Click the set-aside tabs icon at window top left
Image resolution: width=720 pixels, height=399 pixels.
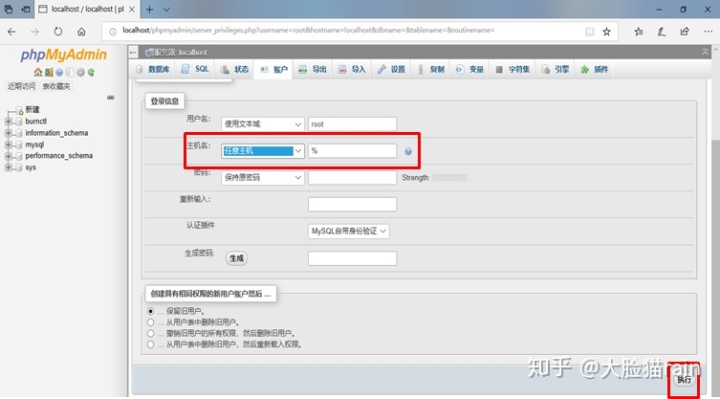tap(8, 9)
